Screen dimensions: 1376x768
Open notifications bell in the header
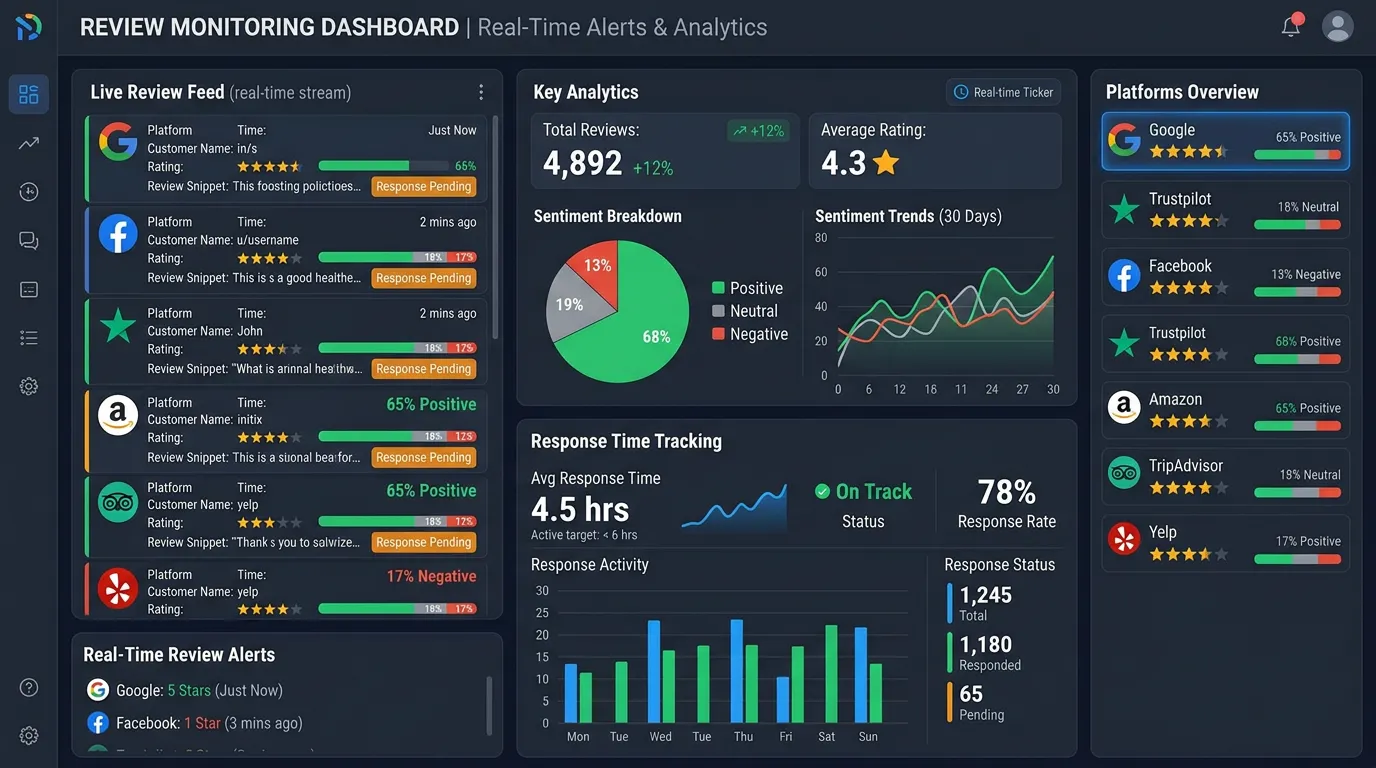1291,26
